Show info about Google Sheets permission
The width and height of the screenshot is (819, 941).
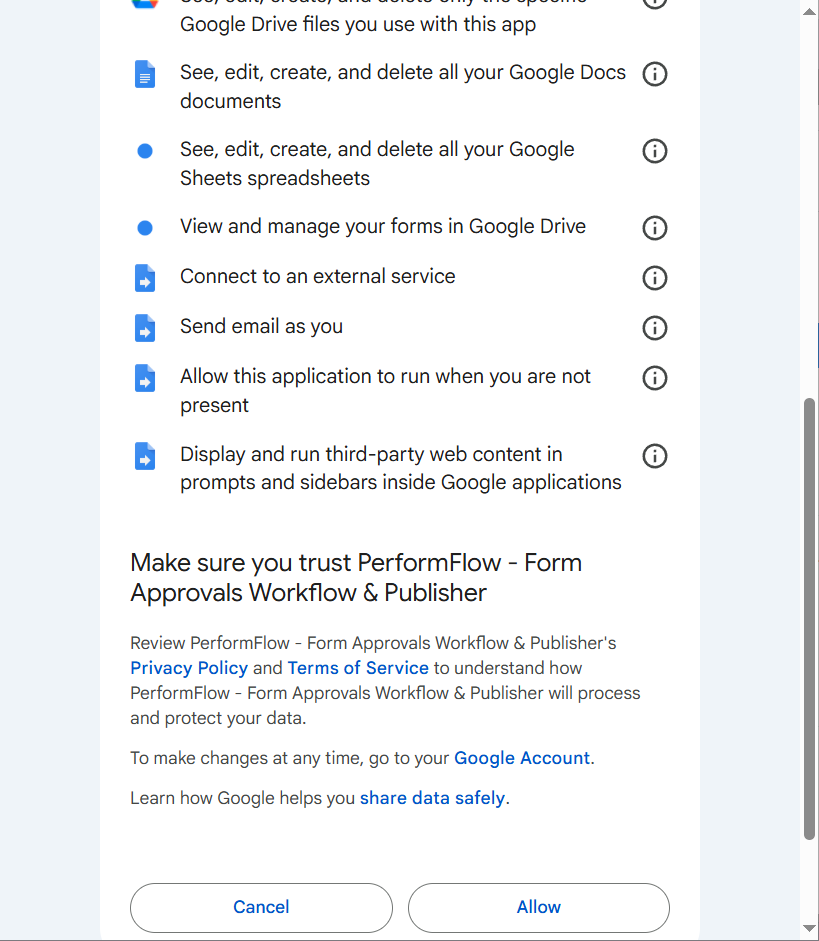coord(654,151)
